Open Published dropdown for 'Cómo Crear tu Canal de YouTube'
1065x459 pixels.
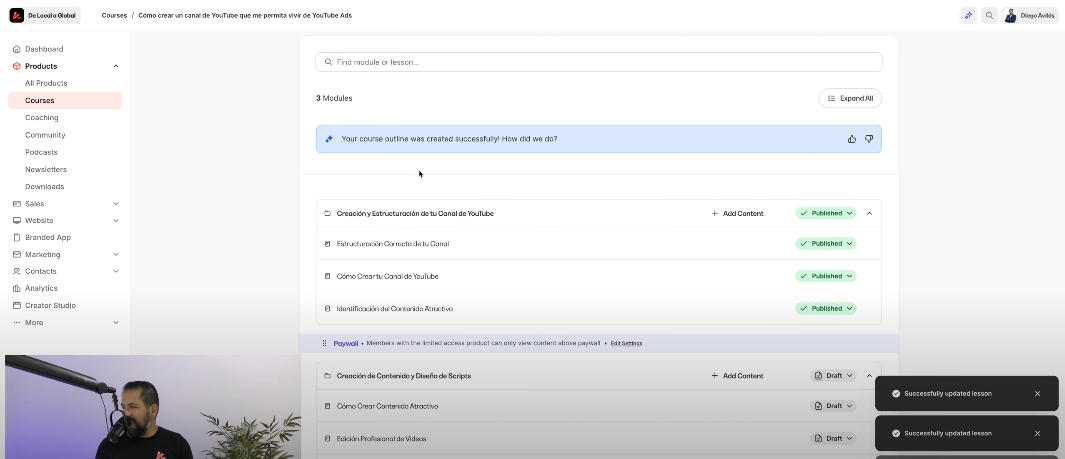(826, 276)
